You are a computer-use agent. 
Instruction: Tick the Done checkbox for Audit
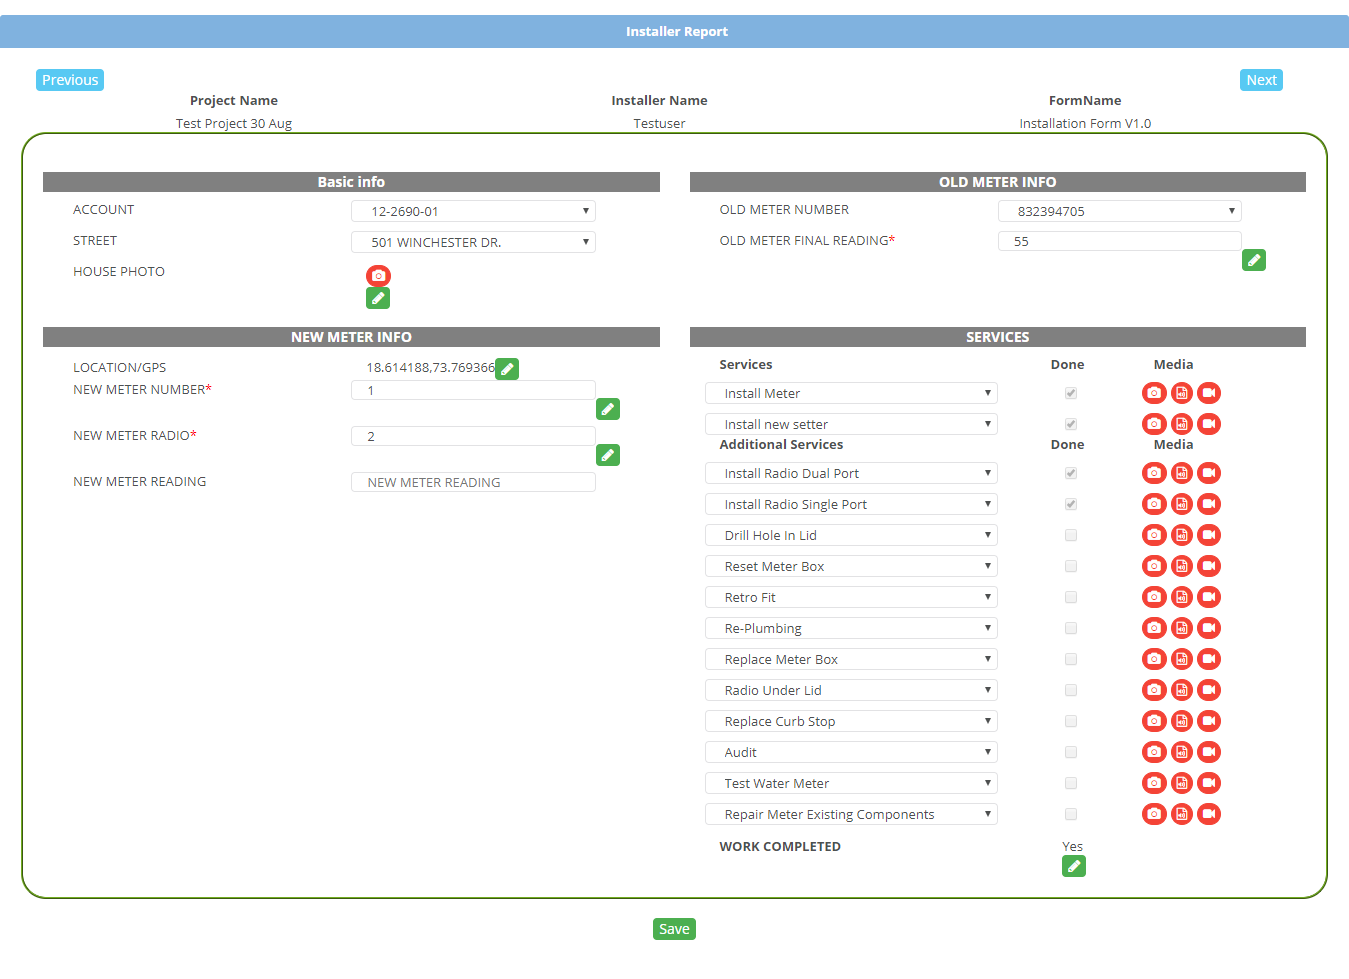tap(1071, 752)
